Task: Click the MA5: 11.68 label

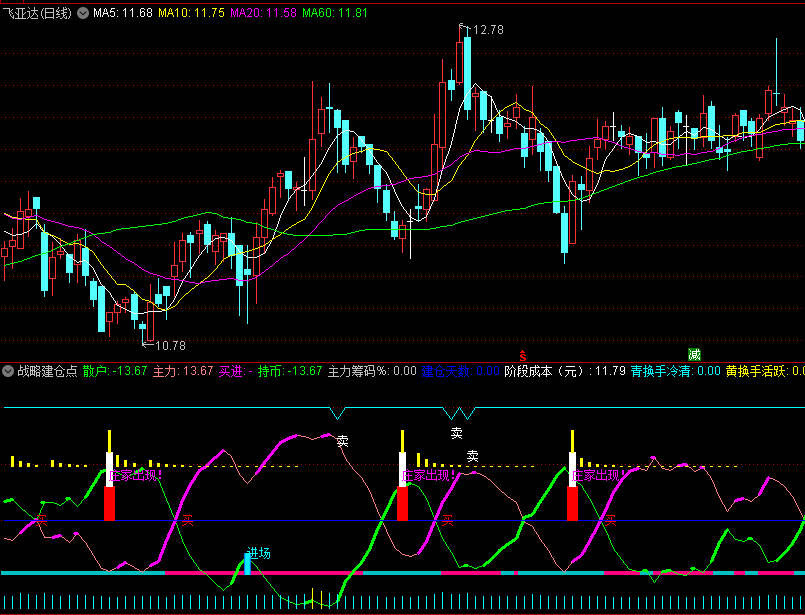Action: 123,13
